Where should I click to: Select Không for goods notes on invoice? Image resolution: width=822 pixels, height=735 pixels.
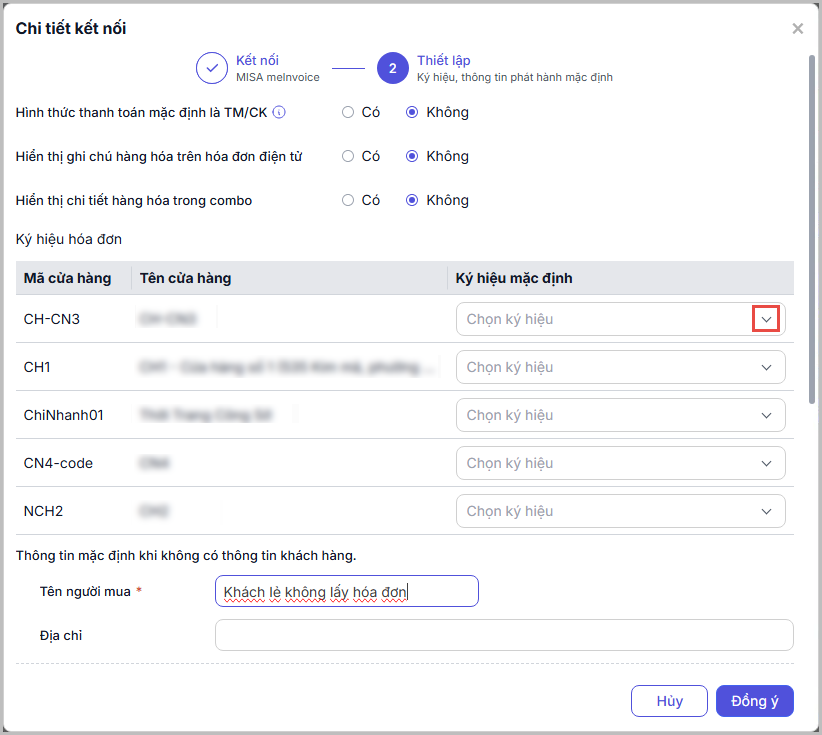tap(412, 156)
